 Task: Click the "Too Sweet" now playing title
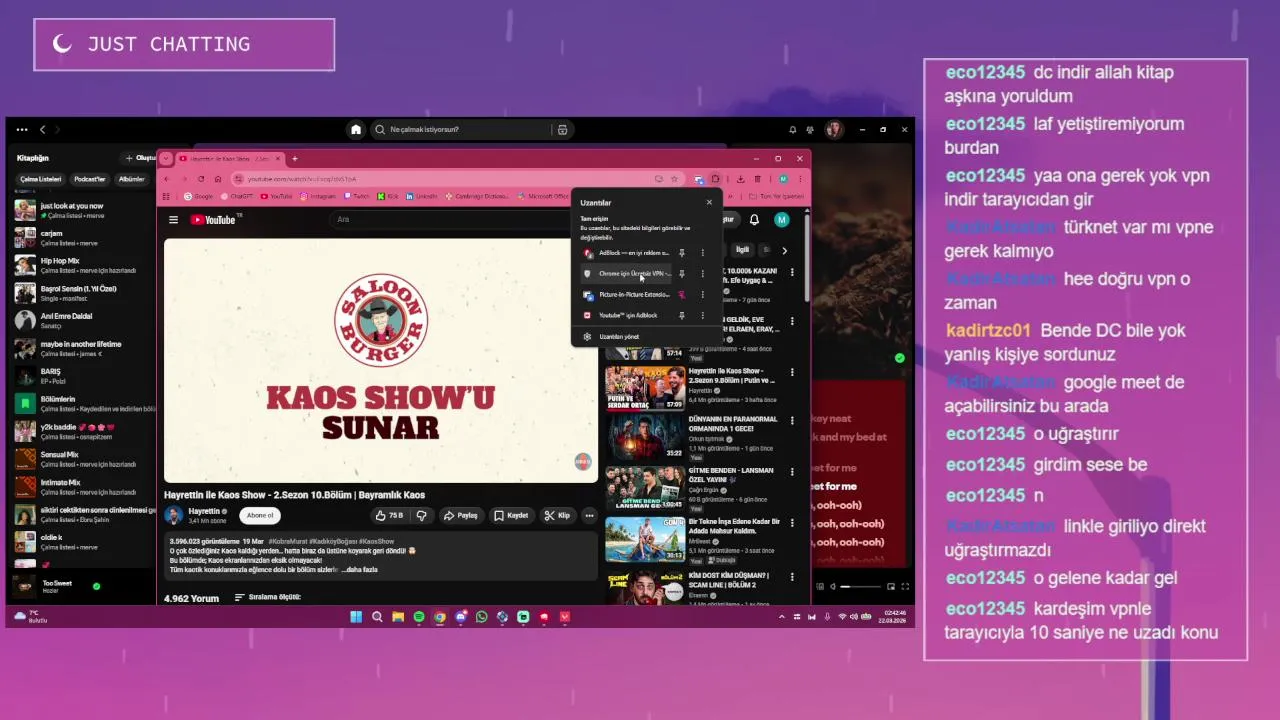pos(57,583)
